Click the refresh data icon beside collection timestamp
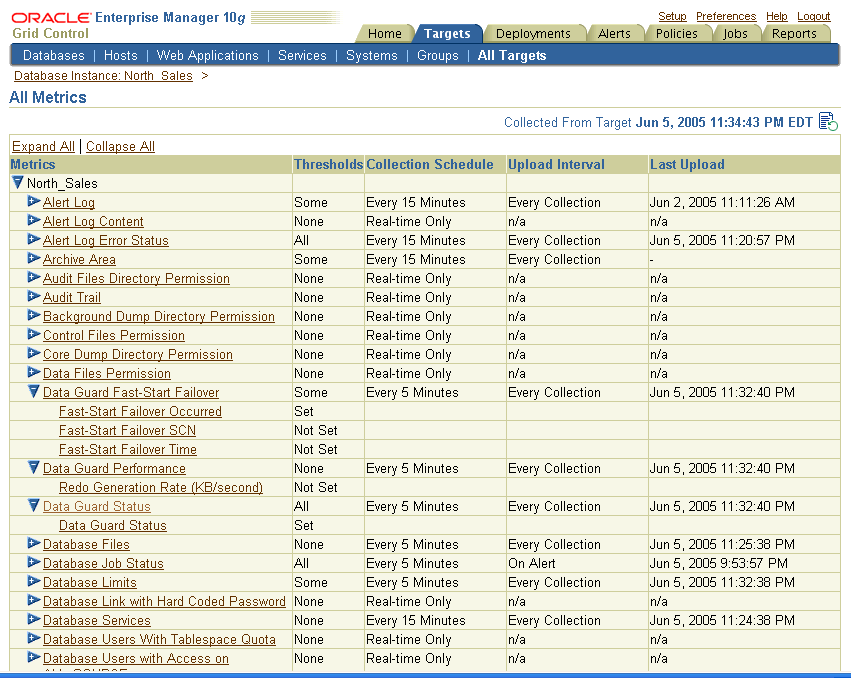The height and width of the screenshot is (678, 851). tap(828, 122)
